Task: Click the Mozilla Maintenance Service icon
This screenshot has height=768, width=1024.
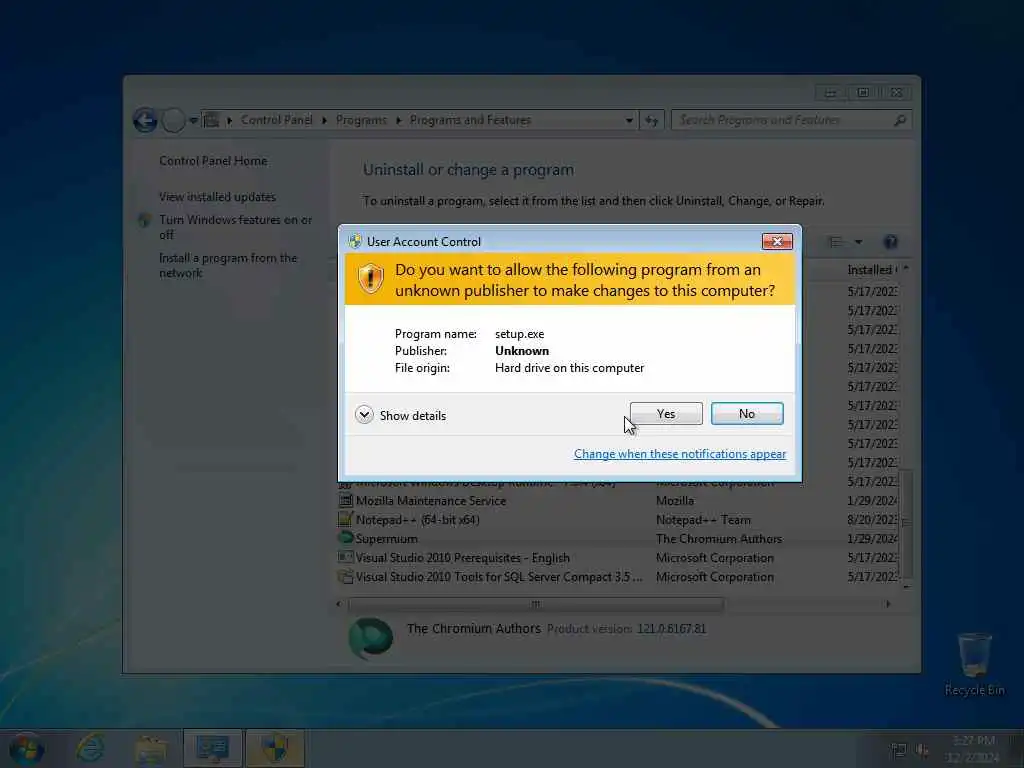Action: 345,501
